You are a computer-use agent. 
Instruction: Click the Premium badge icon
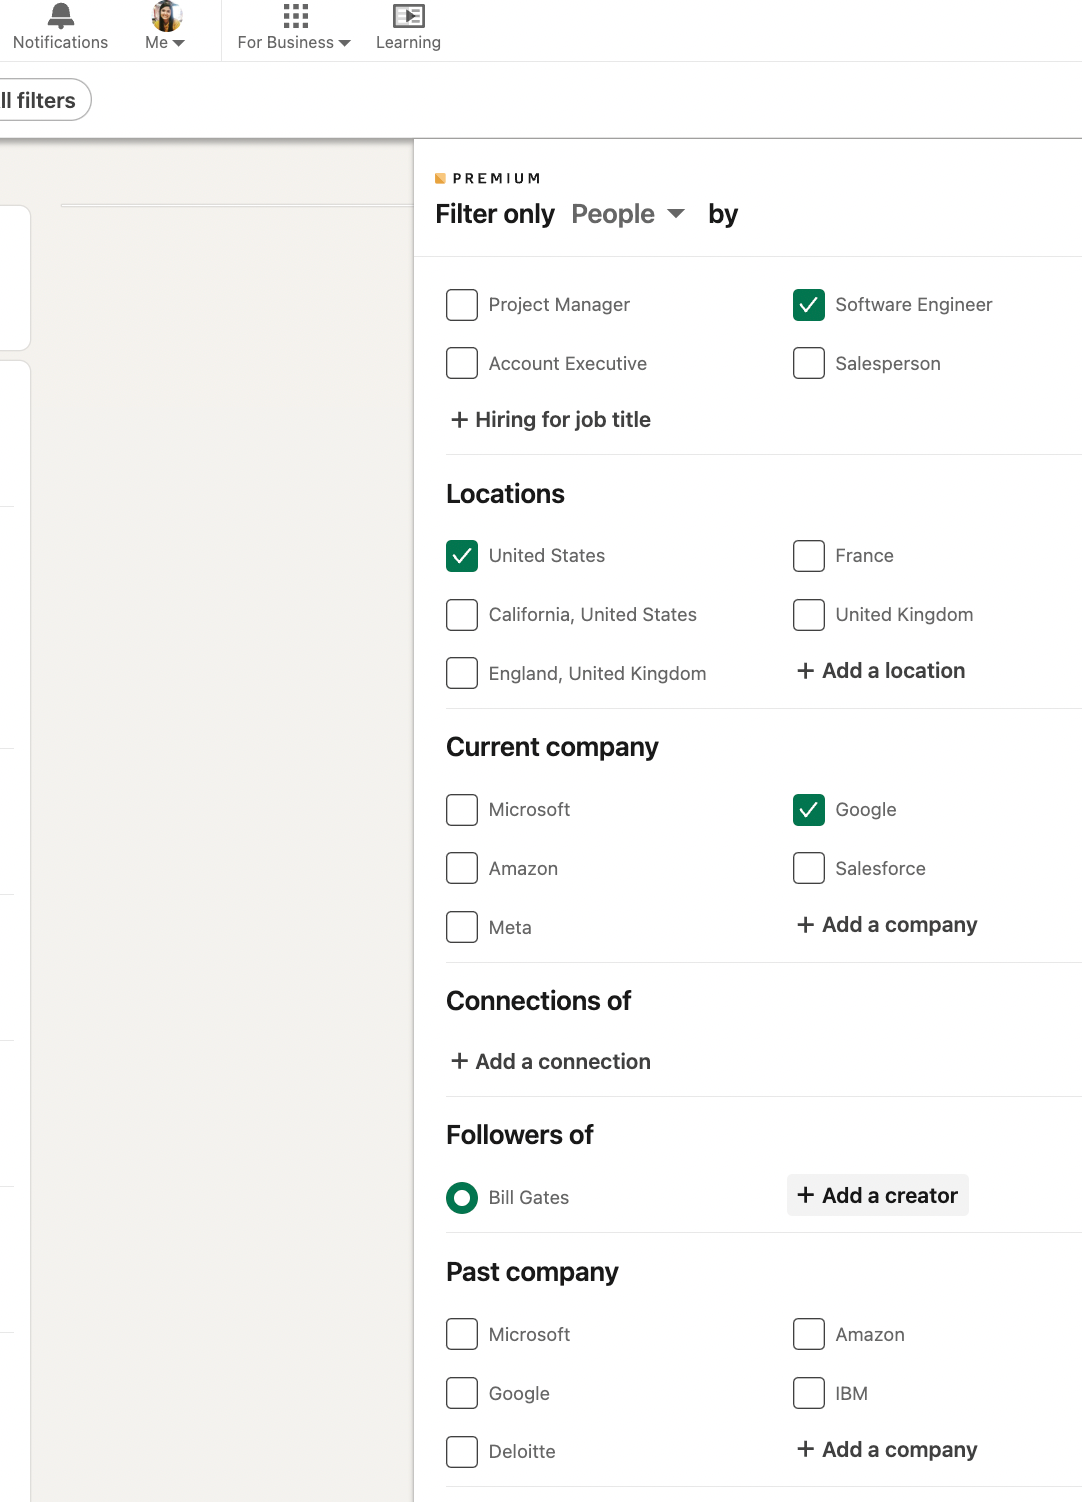pyautogui.click(x=440, y=178)
